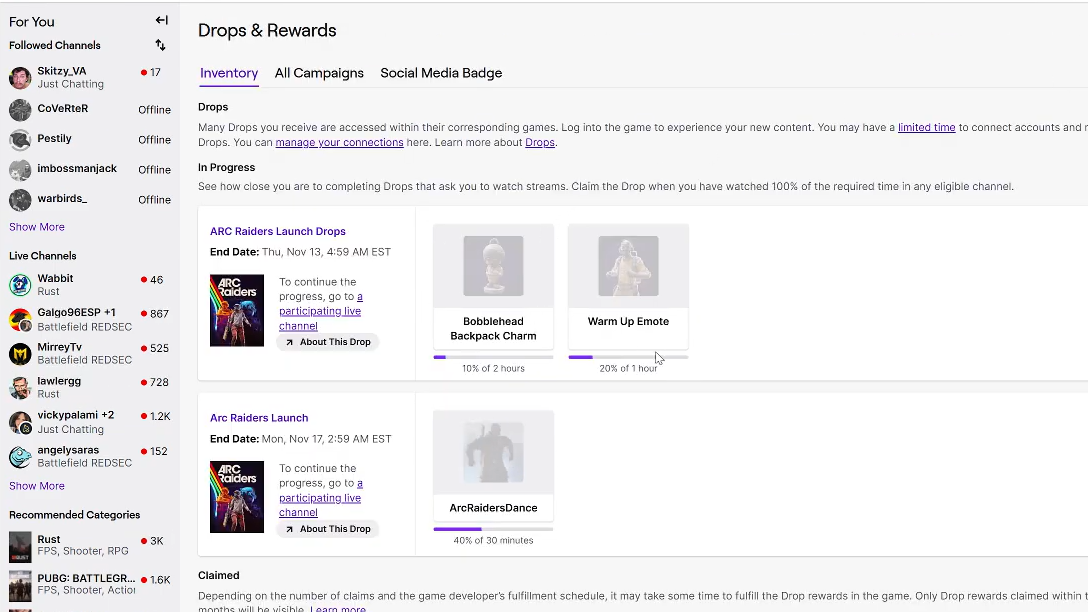Image resolution: width=1088 pixels, height=612 pixels.
Task: Click Bobblehead Backpack Charm reward image
Action: (x=493, y=266)
